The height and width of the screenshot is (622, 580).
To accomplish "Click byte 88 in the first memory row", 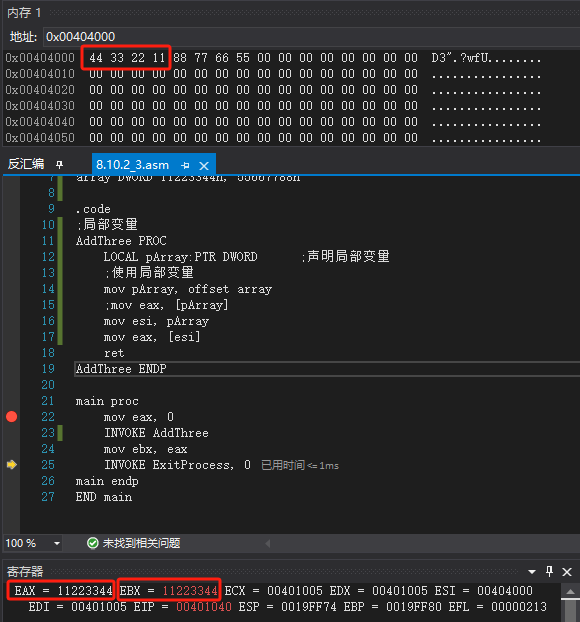I will [x=180, y=58].
